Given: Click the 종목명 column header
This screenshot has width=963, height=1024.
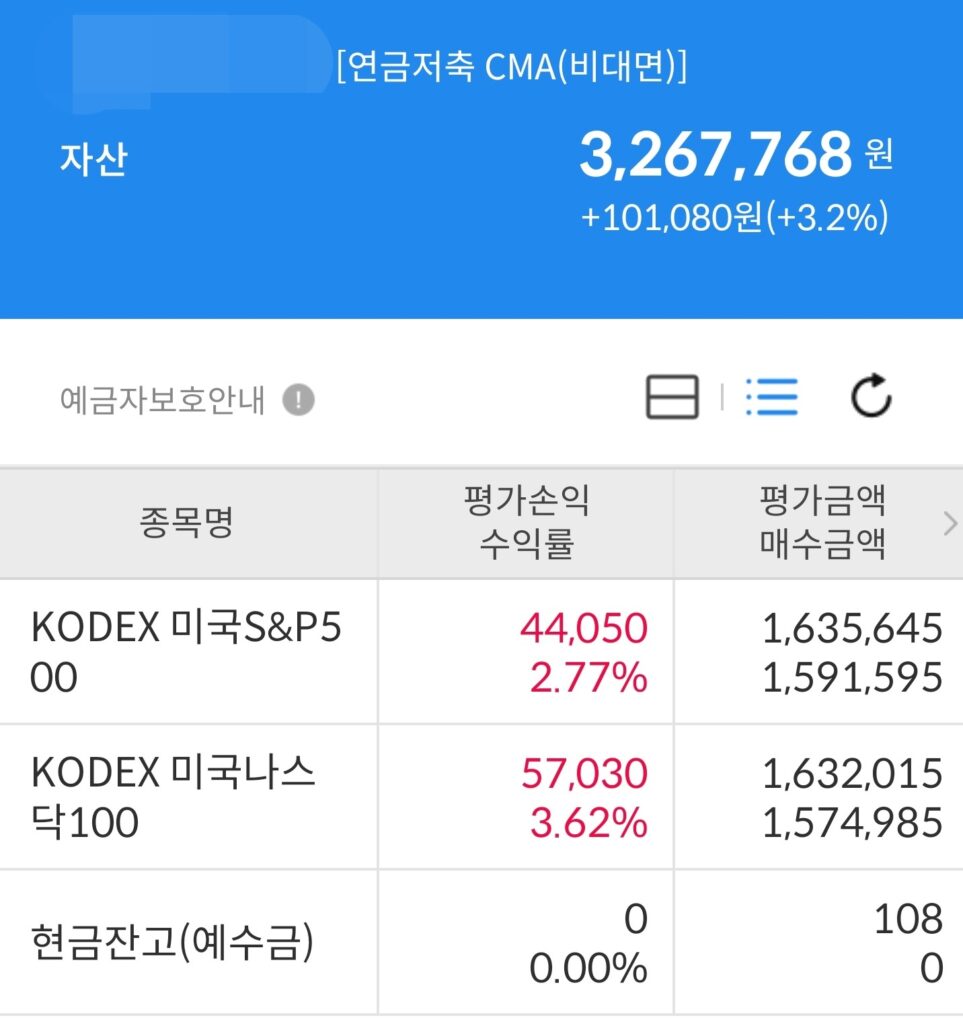Looking at the screenshot, I should (x=187, y=522).
